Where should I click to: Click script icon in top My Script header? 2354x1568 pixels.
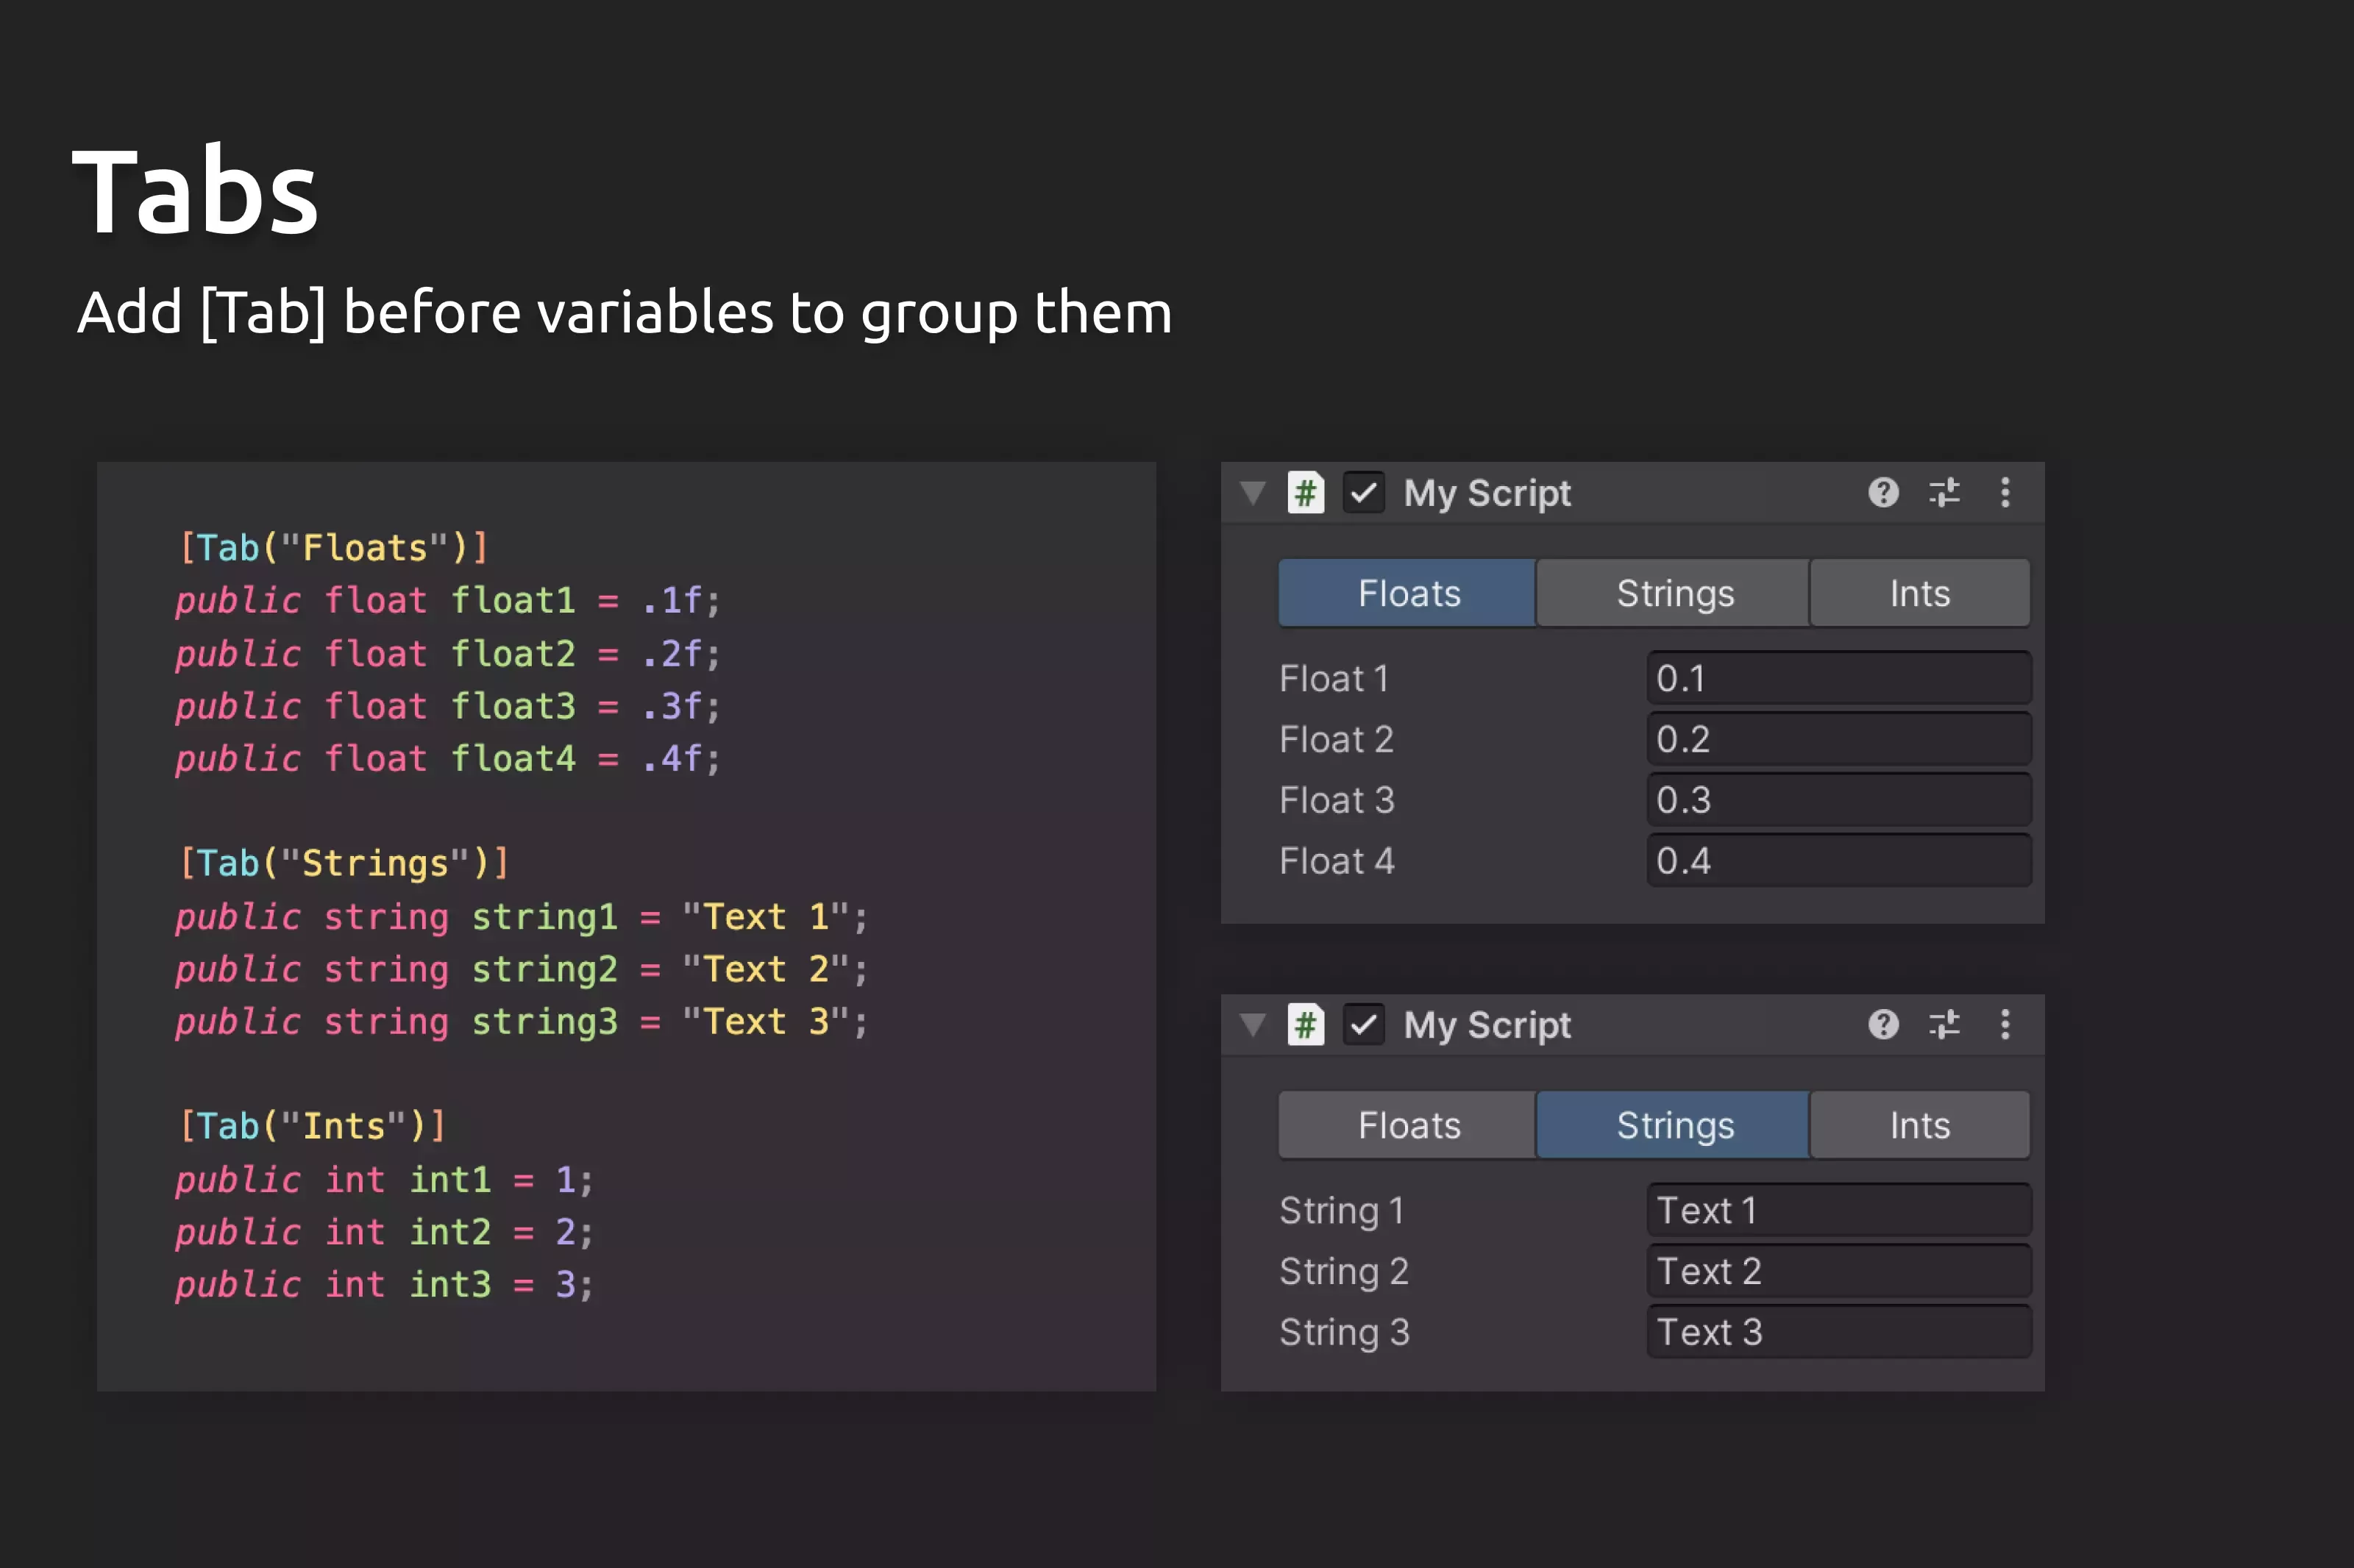point(1305,492)
